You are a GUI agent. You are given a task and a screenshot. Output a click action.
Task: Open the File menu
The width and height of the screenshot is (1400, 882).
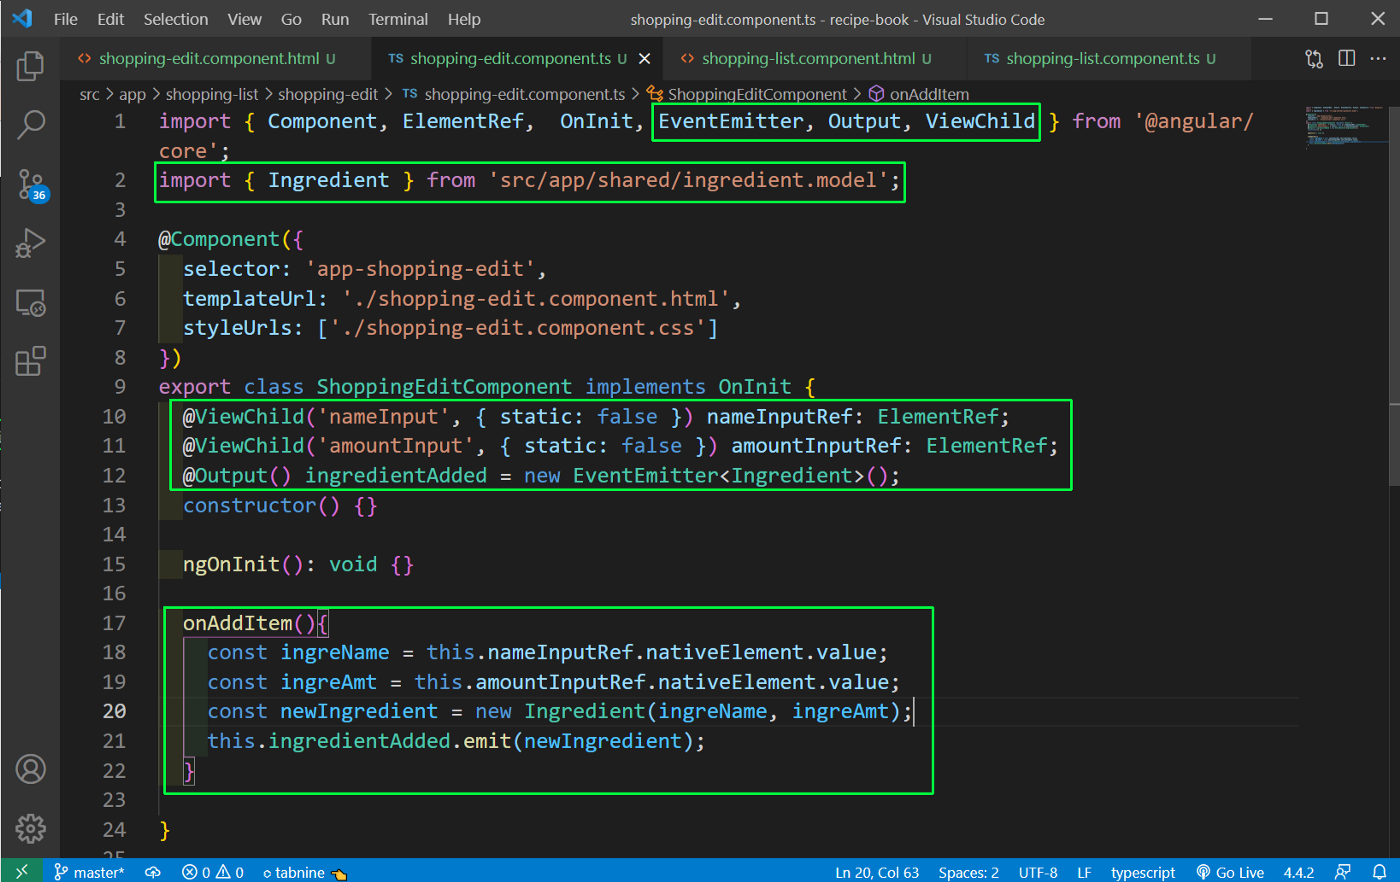click(x=65, y=19)
